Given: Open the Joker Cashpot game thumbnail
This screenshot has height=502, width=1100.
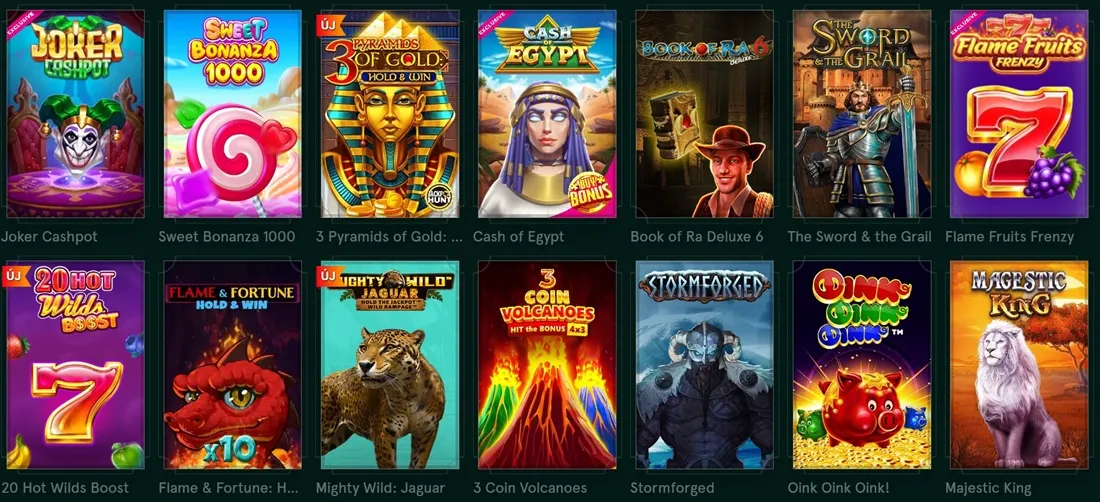Looking at the screenshot, I should (x=75, y=114).
